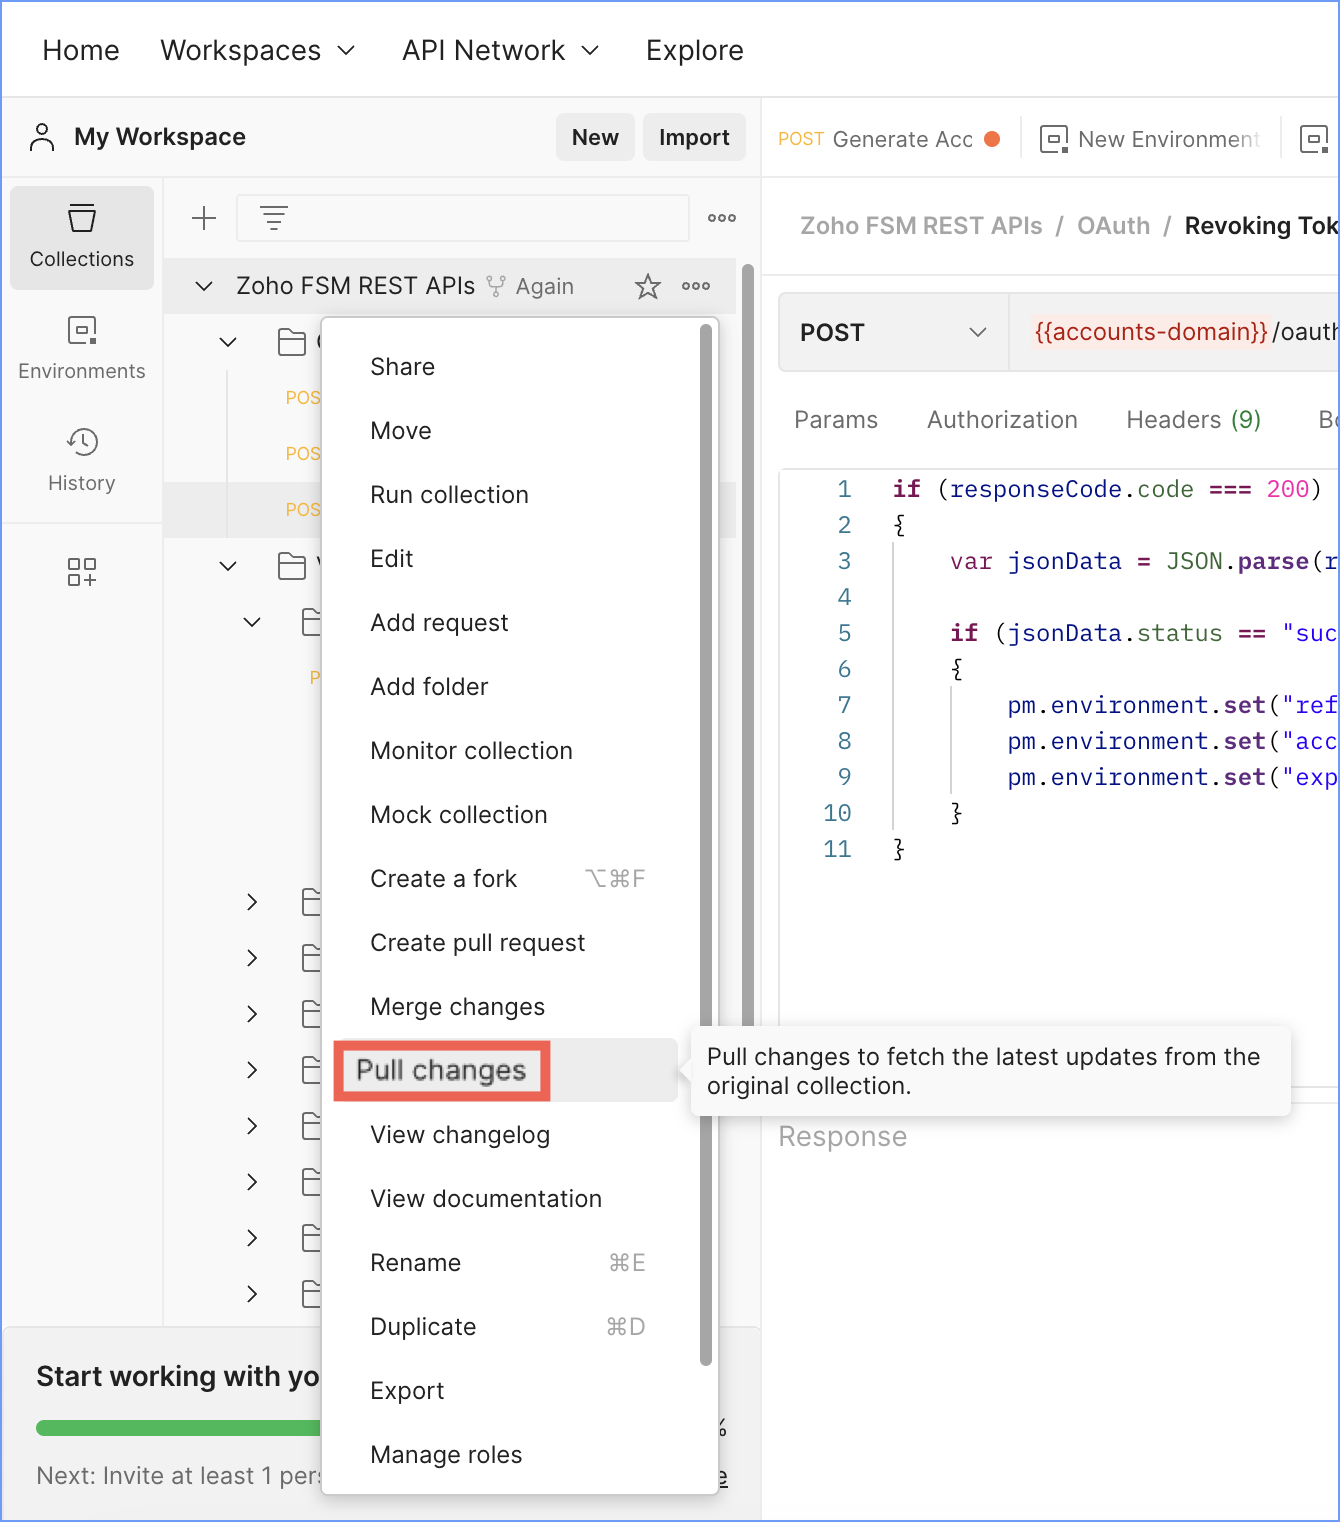The width and height of the screenshot is (1340, 1522).
Task: Open the bottom grid icon in the sidebar
Action: [81, 572]
